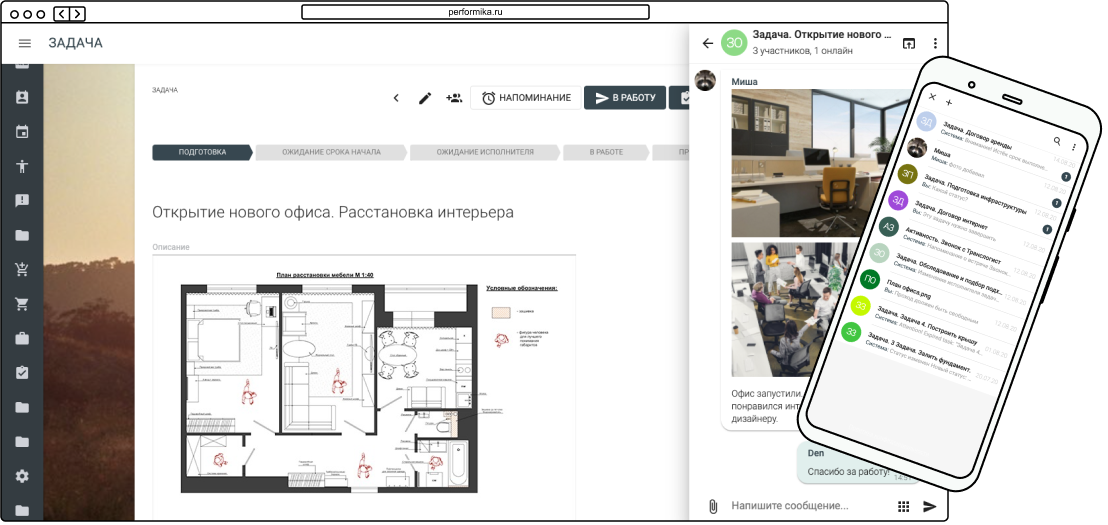Viewport: 1108px width, 525px height.
Task: Open the plain shopping cart sidebar icon
Action: (22, 304)
